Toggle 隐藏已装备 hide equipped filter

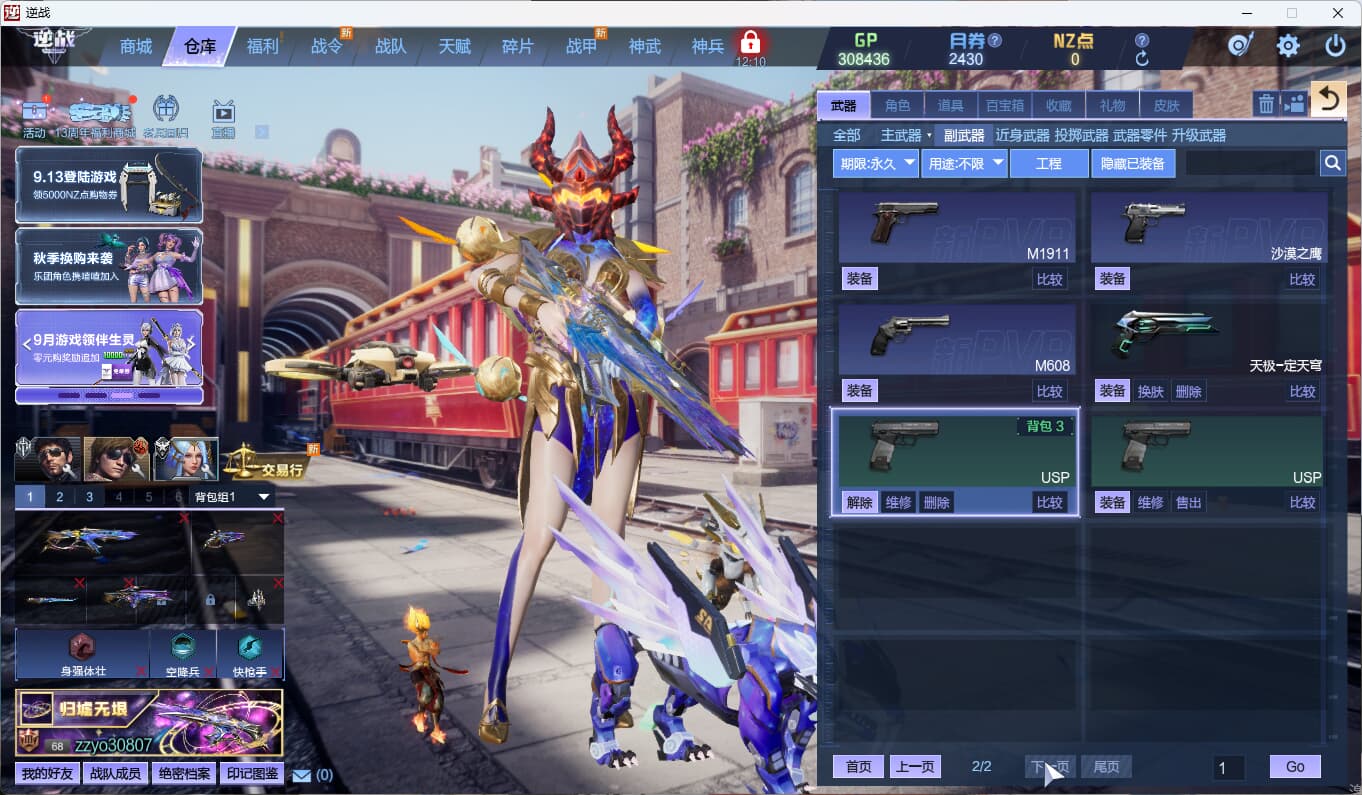[1133, 163]
